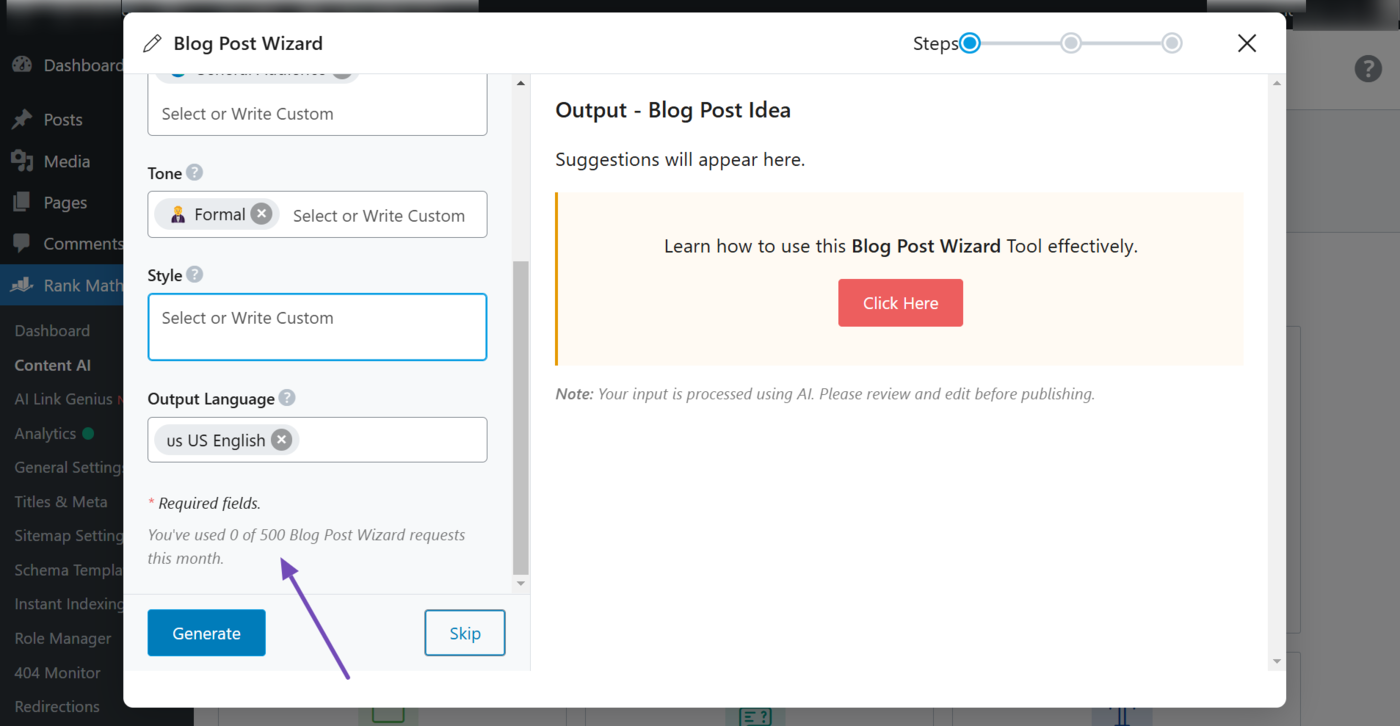Show help tooltip for Tone
1400x726 pixels.
point(195,172)
